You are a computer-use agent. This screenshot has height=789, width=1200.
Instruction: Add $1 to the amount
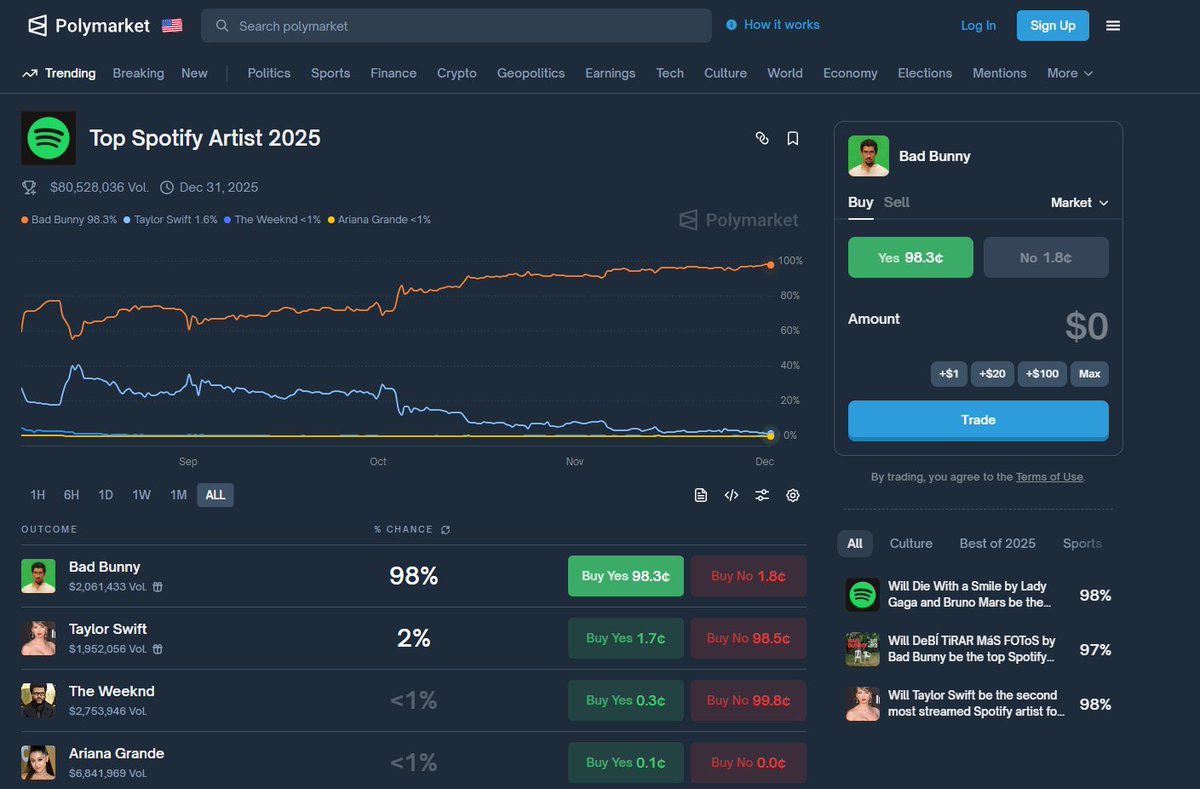949,374
